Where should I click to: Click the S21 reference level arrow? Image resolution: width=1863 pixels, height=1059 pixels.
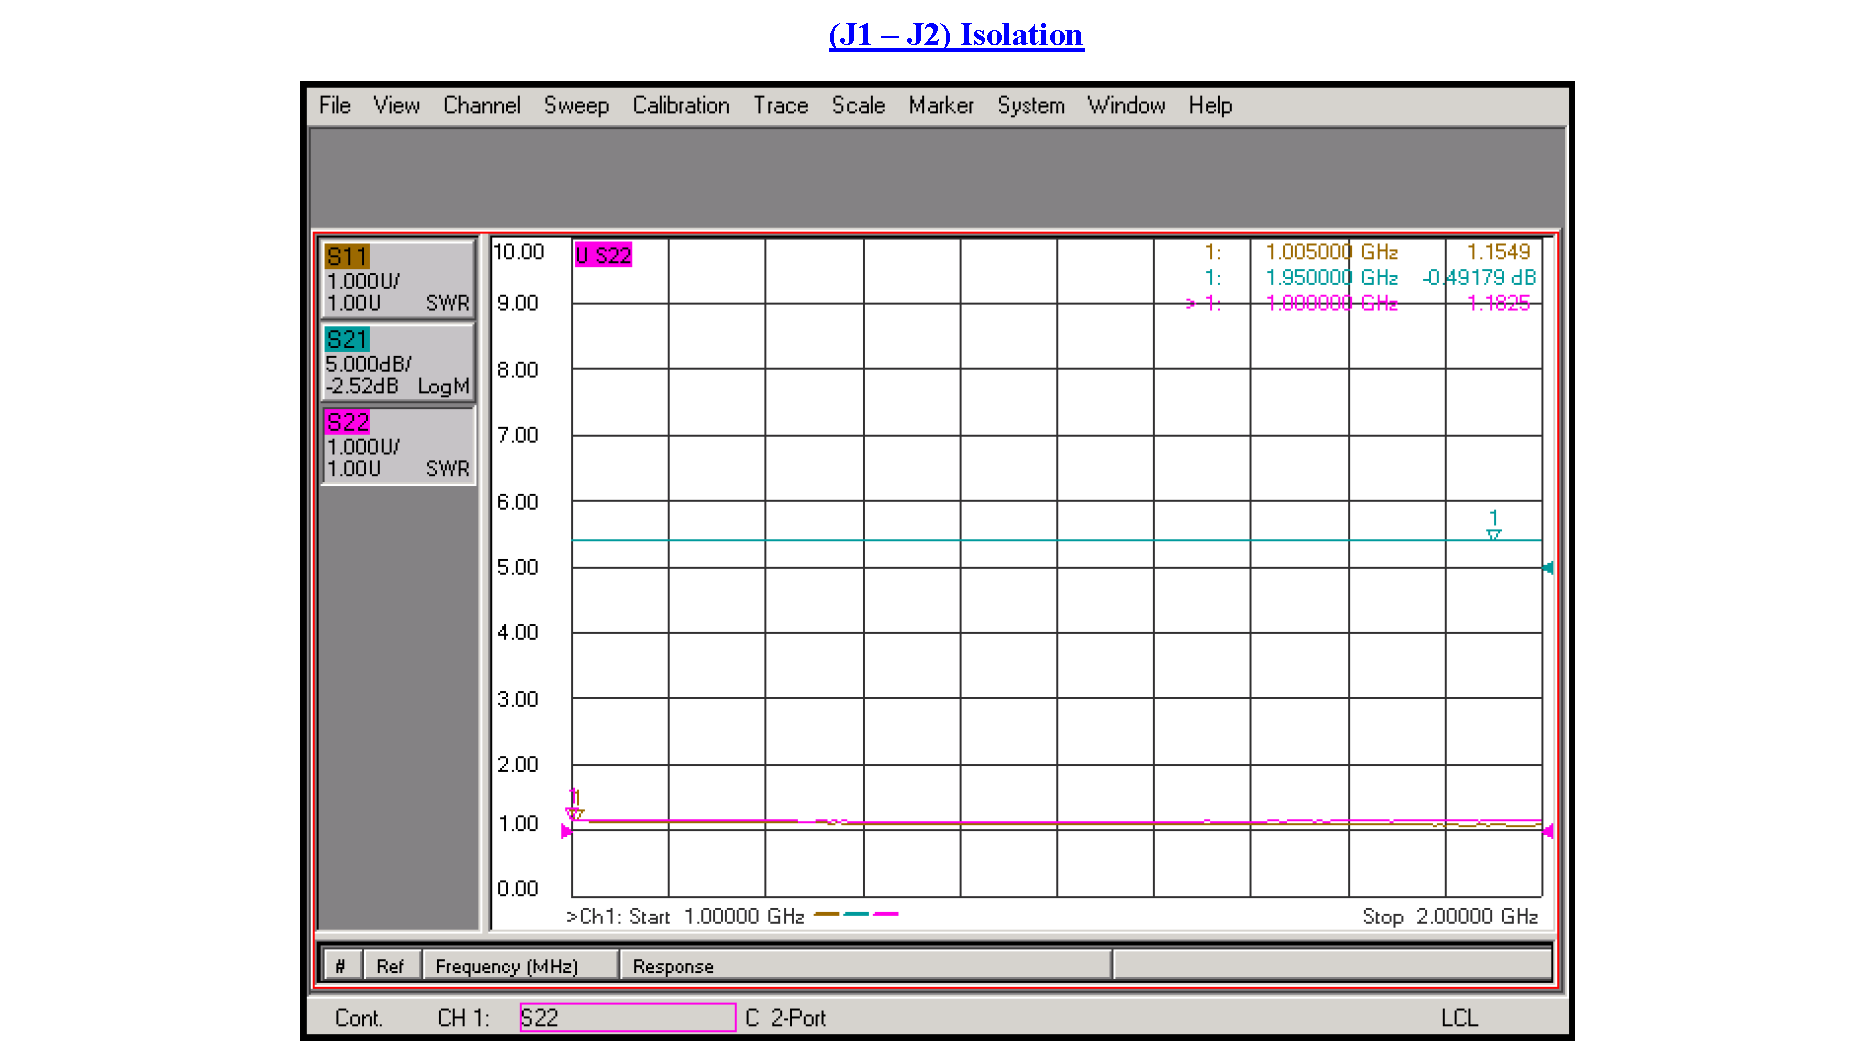1547,567
